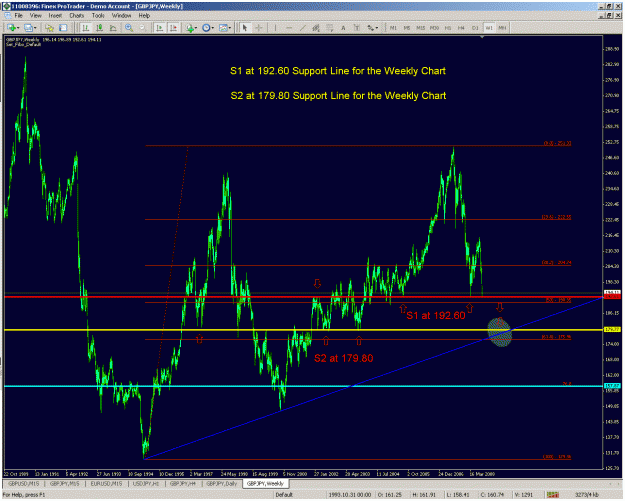Switch to GBPJPY,H4 chart tab
The height and width of the screenshot is (501, 625).
click(183, 484)
